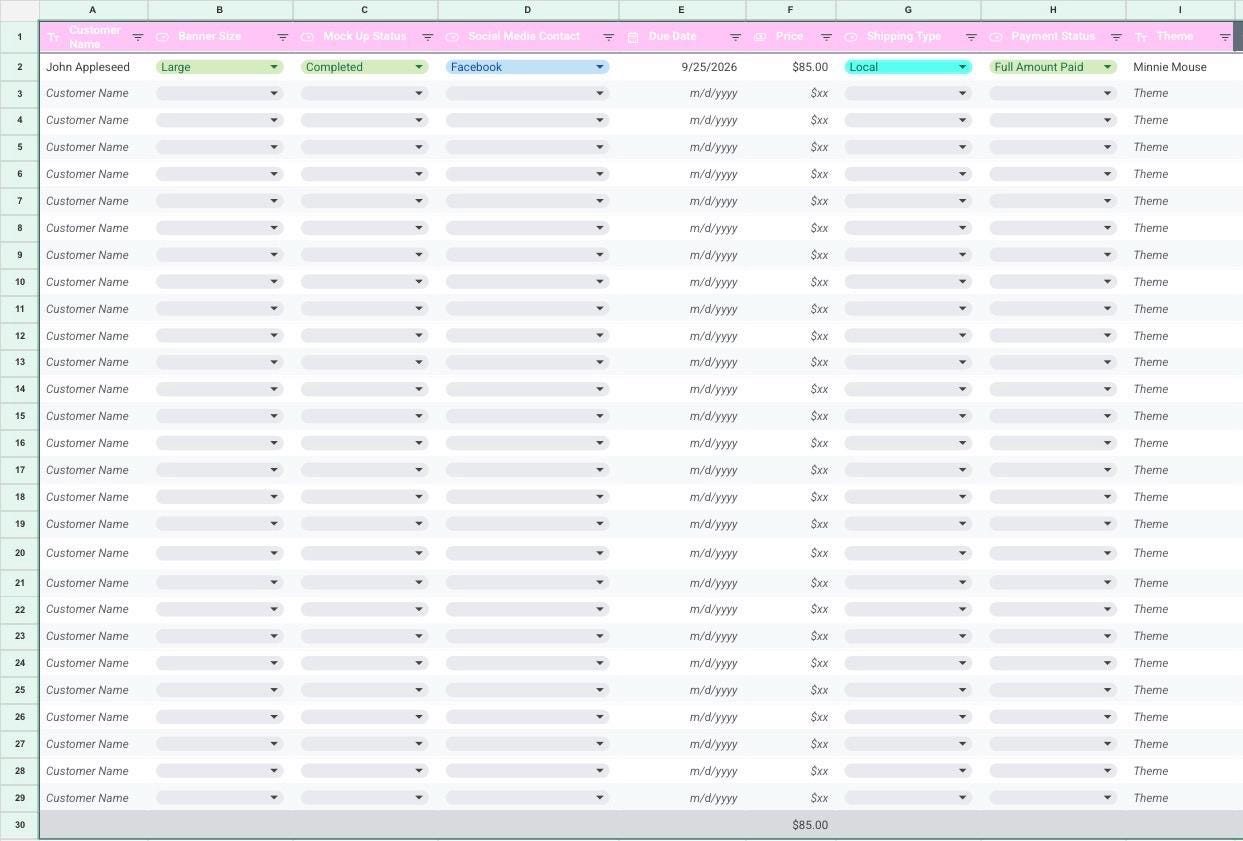The image size is (1243, 841).
Task: Click the text-type icon beside Customer Name header
Action: pyautogui.click(x=54, y=37)
